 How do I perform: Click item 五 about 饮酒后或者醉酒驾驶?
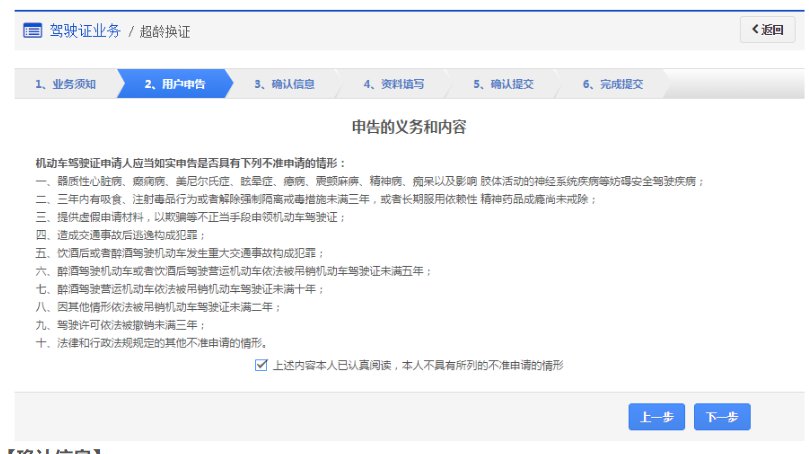point(180,253)
